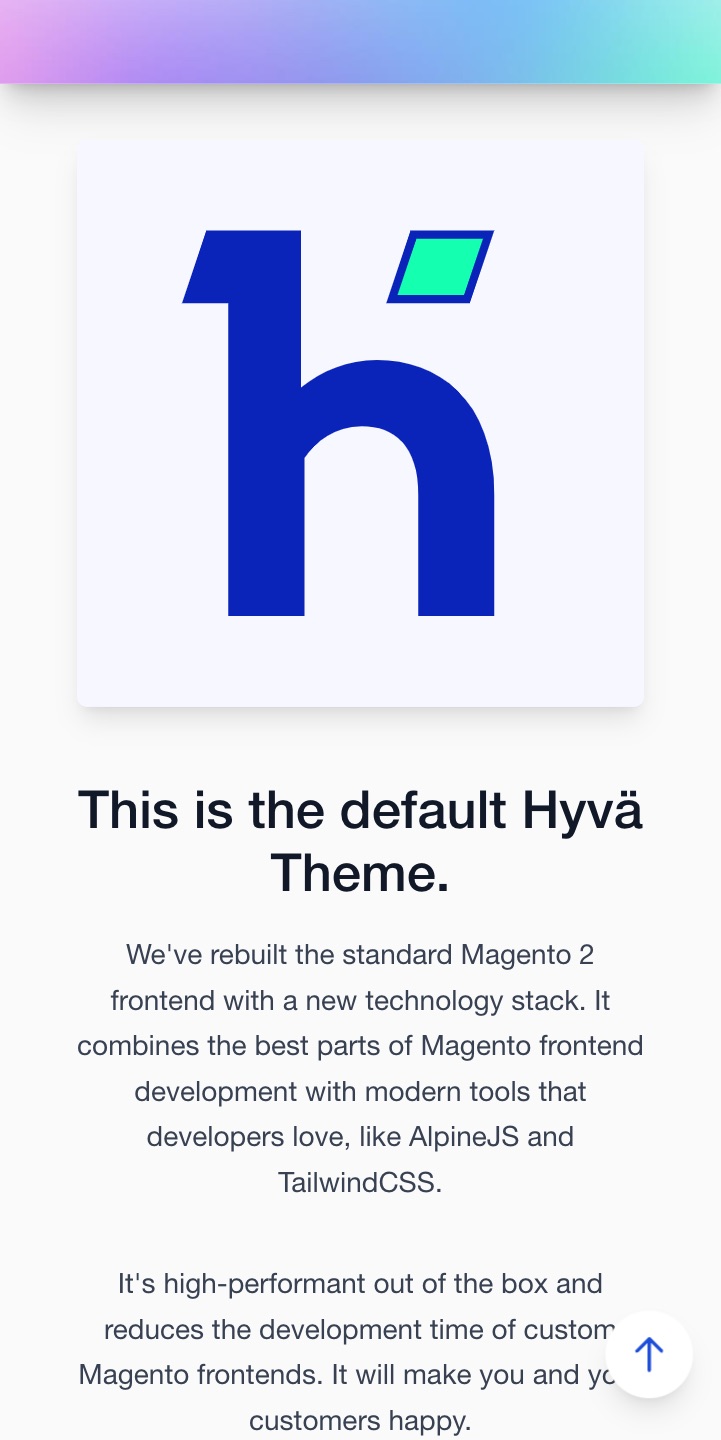
Task: Click the gradient banner at the top
Action: click(360, 41)
